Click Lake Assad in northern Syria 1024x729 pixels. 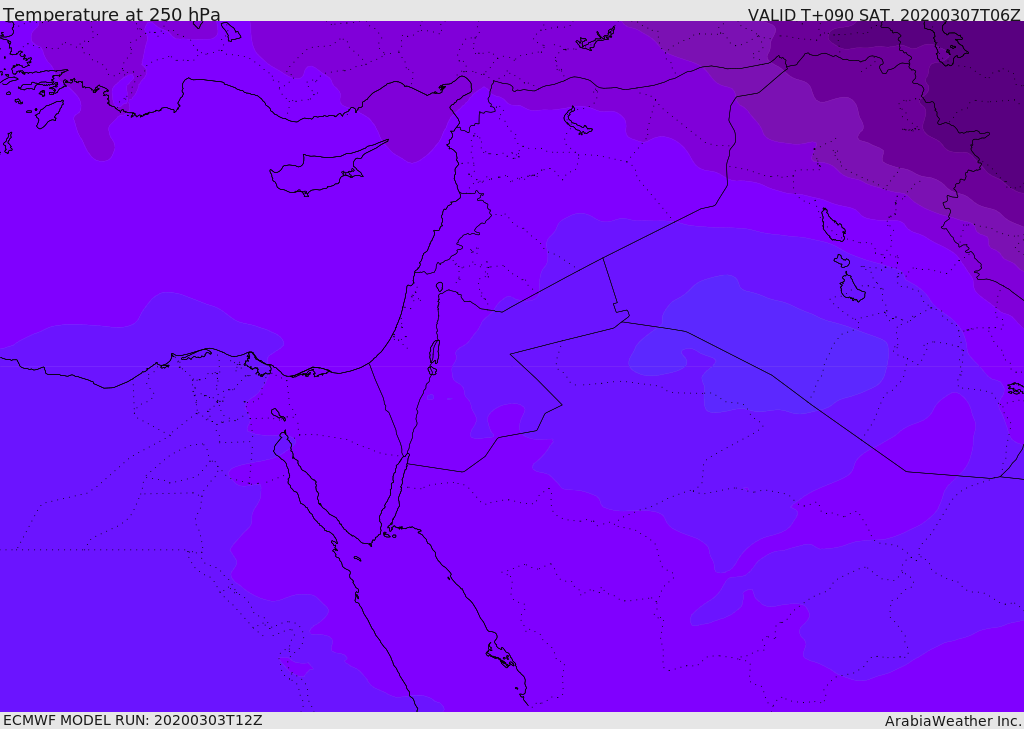pyautogui.click(x=578, y=120)
